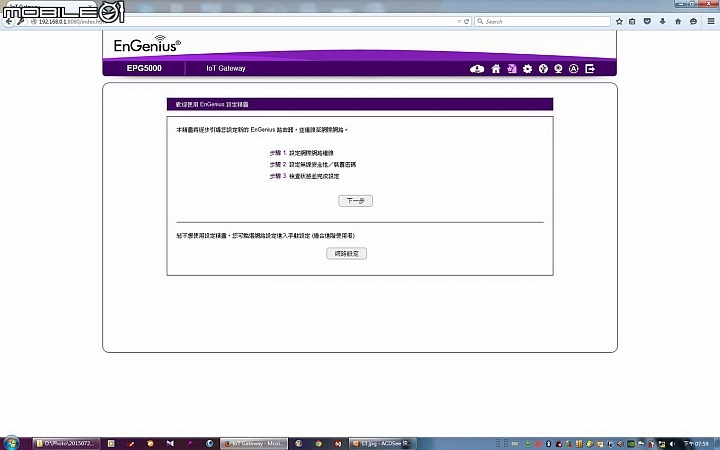Show bookmarks list icon in Firefox toolbar
This screenshot has height=450, width=720.
coord(632,22)
